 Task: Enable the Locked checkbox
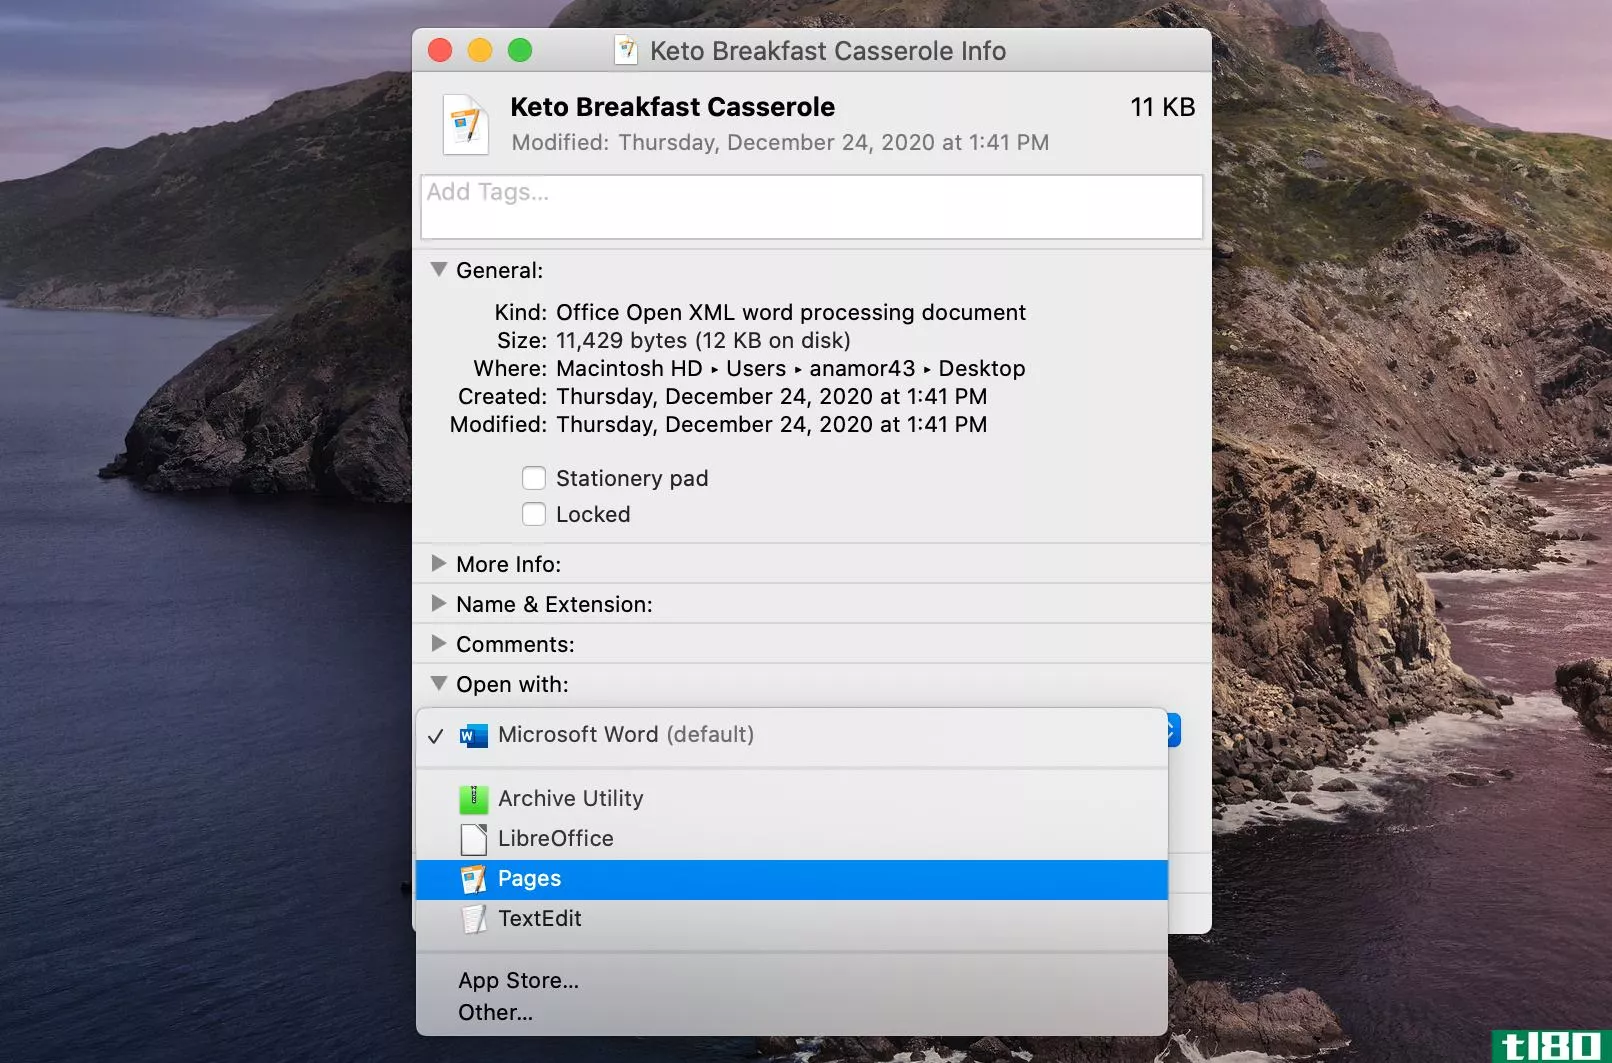point(534,514)
